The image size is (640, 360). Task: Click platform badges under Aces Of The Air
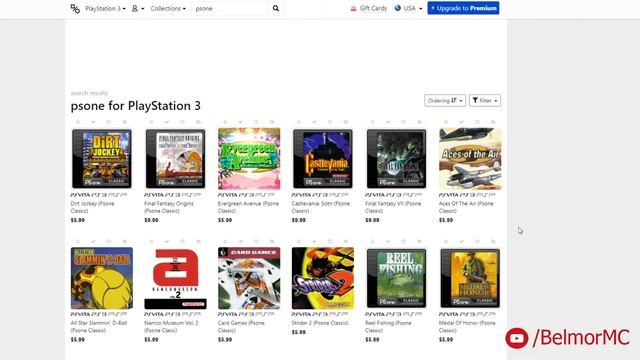tap(467, 195)
